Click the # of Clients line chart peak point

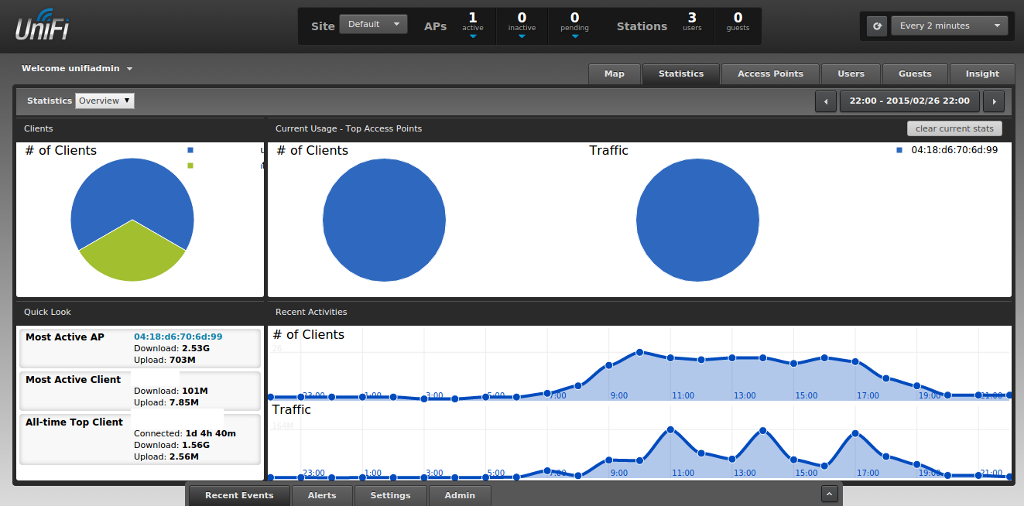pos(639,353)
